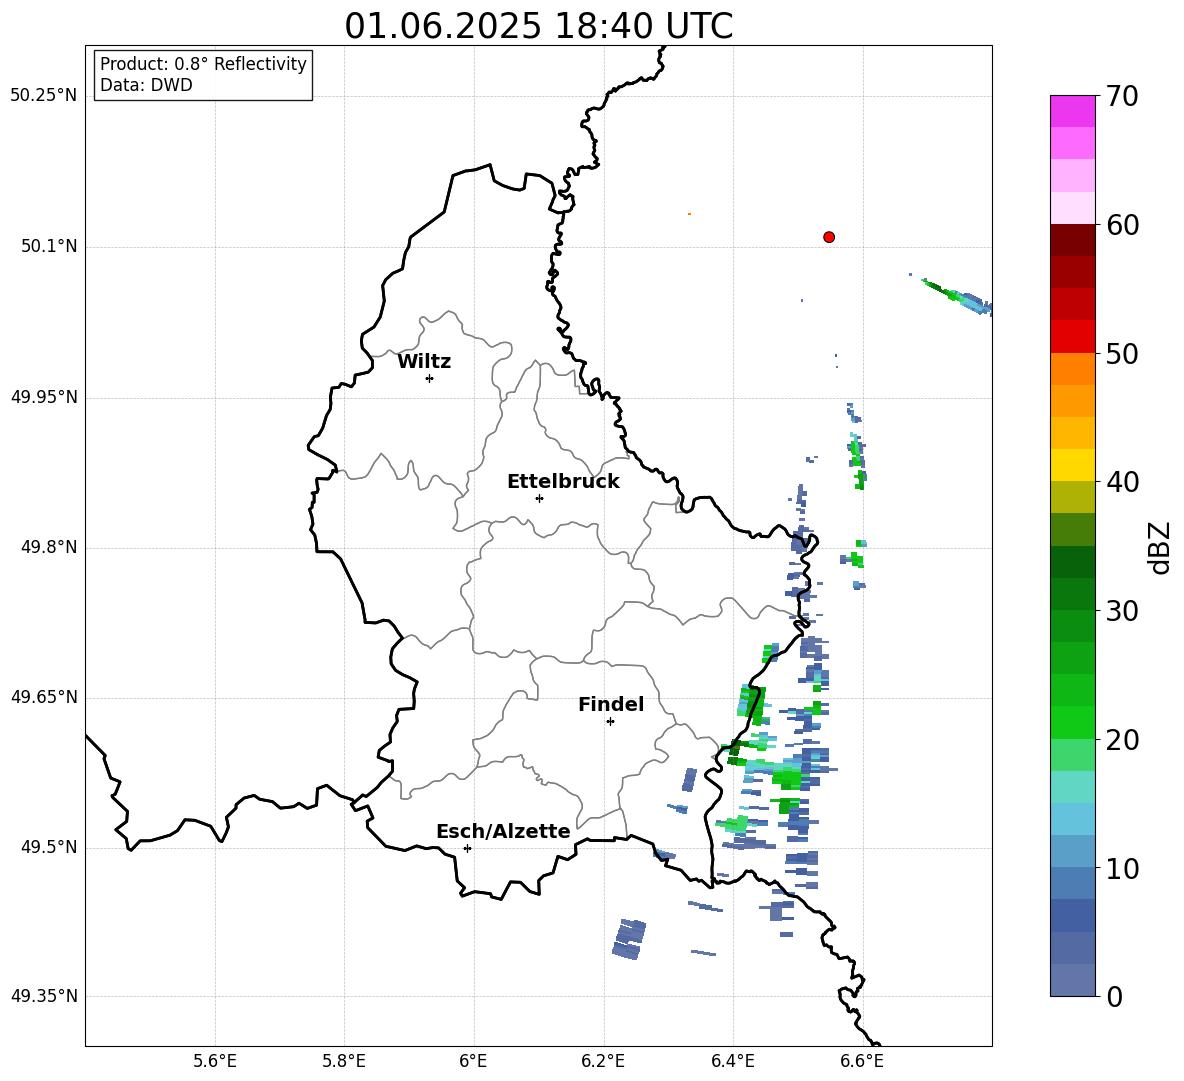Click the 50.1°N latitude label
This screenshot has height=1081, width=1184.
click(49, 246)
